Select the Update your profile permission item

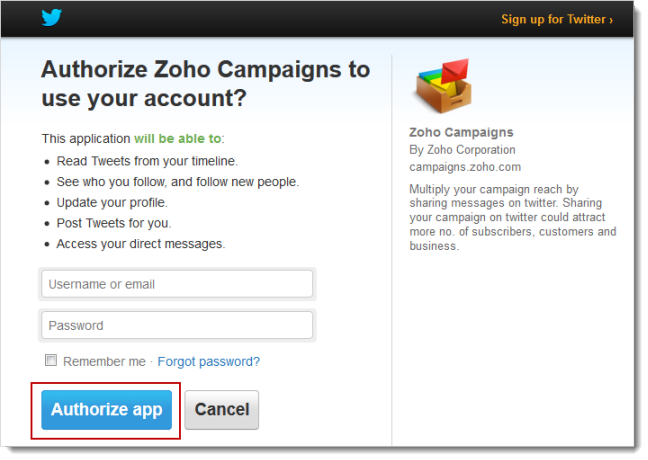(x=112, y=203)
